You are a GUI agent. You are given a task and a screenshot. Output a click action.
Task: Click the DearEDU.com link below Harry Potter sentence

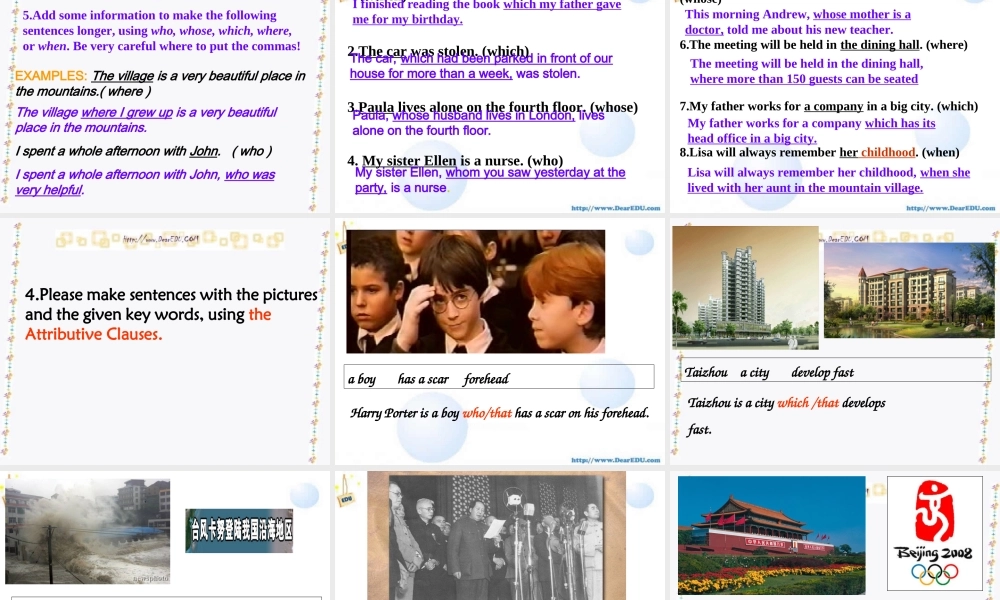point(615,460)
